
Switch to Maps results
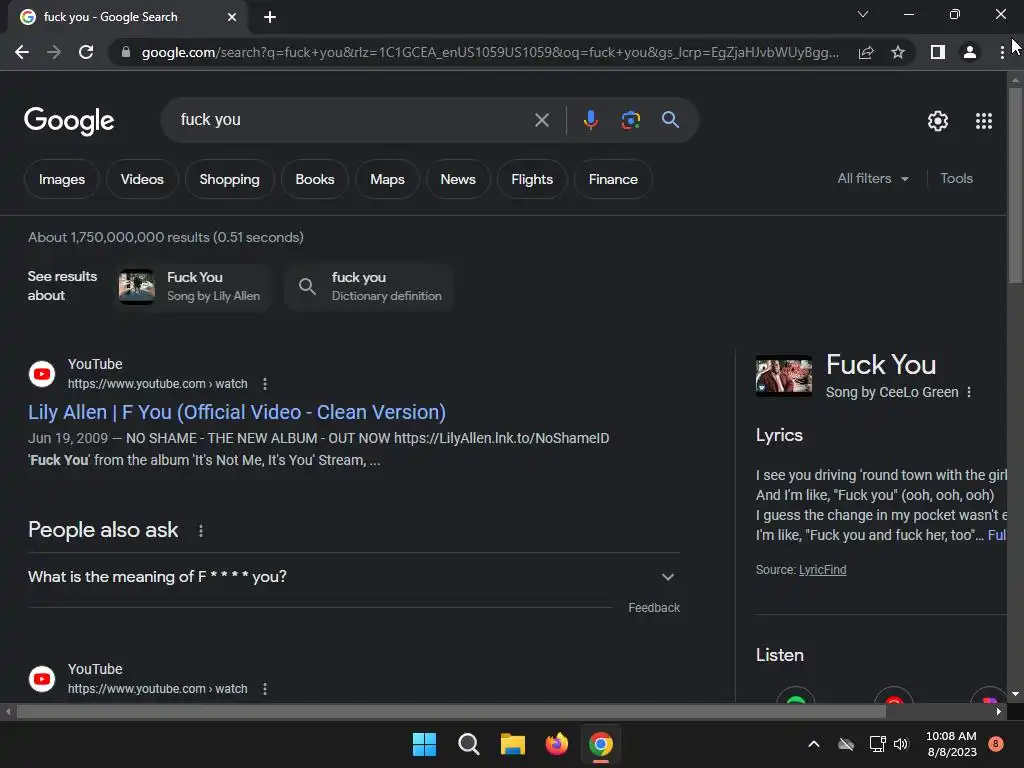pyautogui.click(x=387, y=179)
